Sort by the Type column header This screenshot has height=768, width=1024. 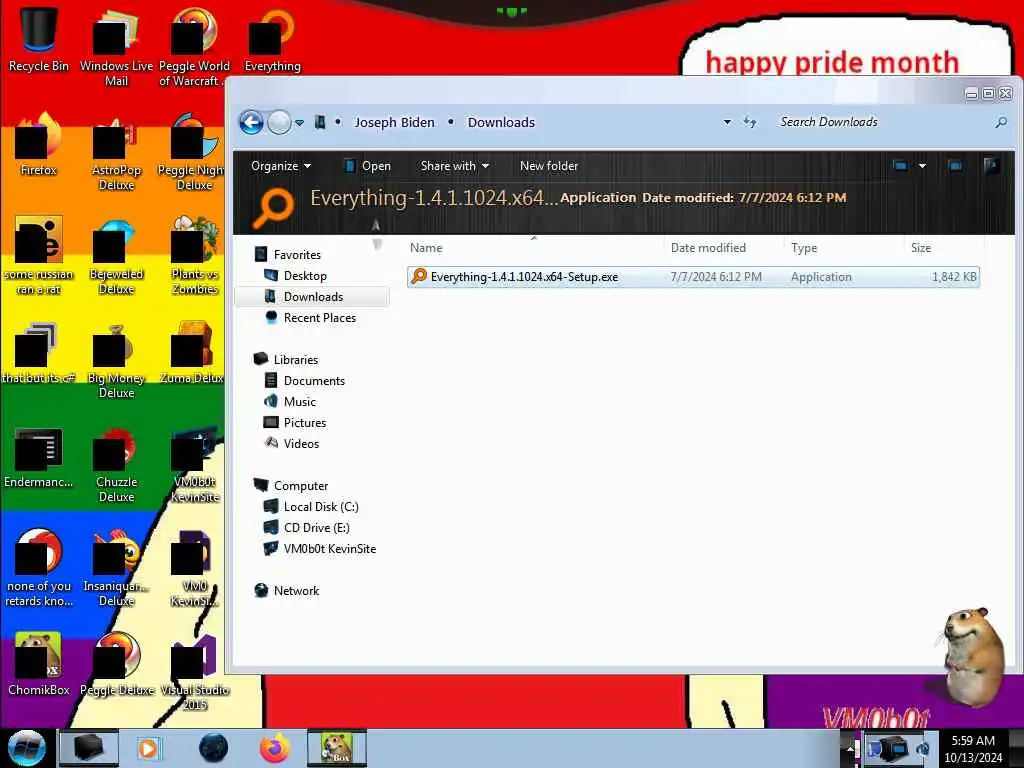tap(804, 248)
